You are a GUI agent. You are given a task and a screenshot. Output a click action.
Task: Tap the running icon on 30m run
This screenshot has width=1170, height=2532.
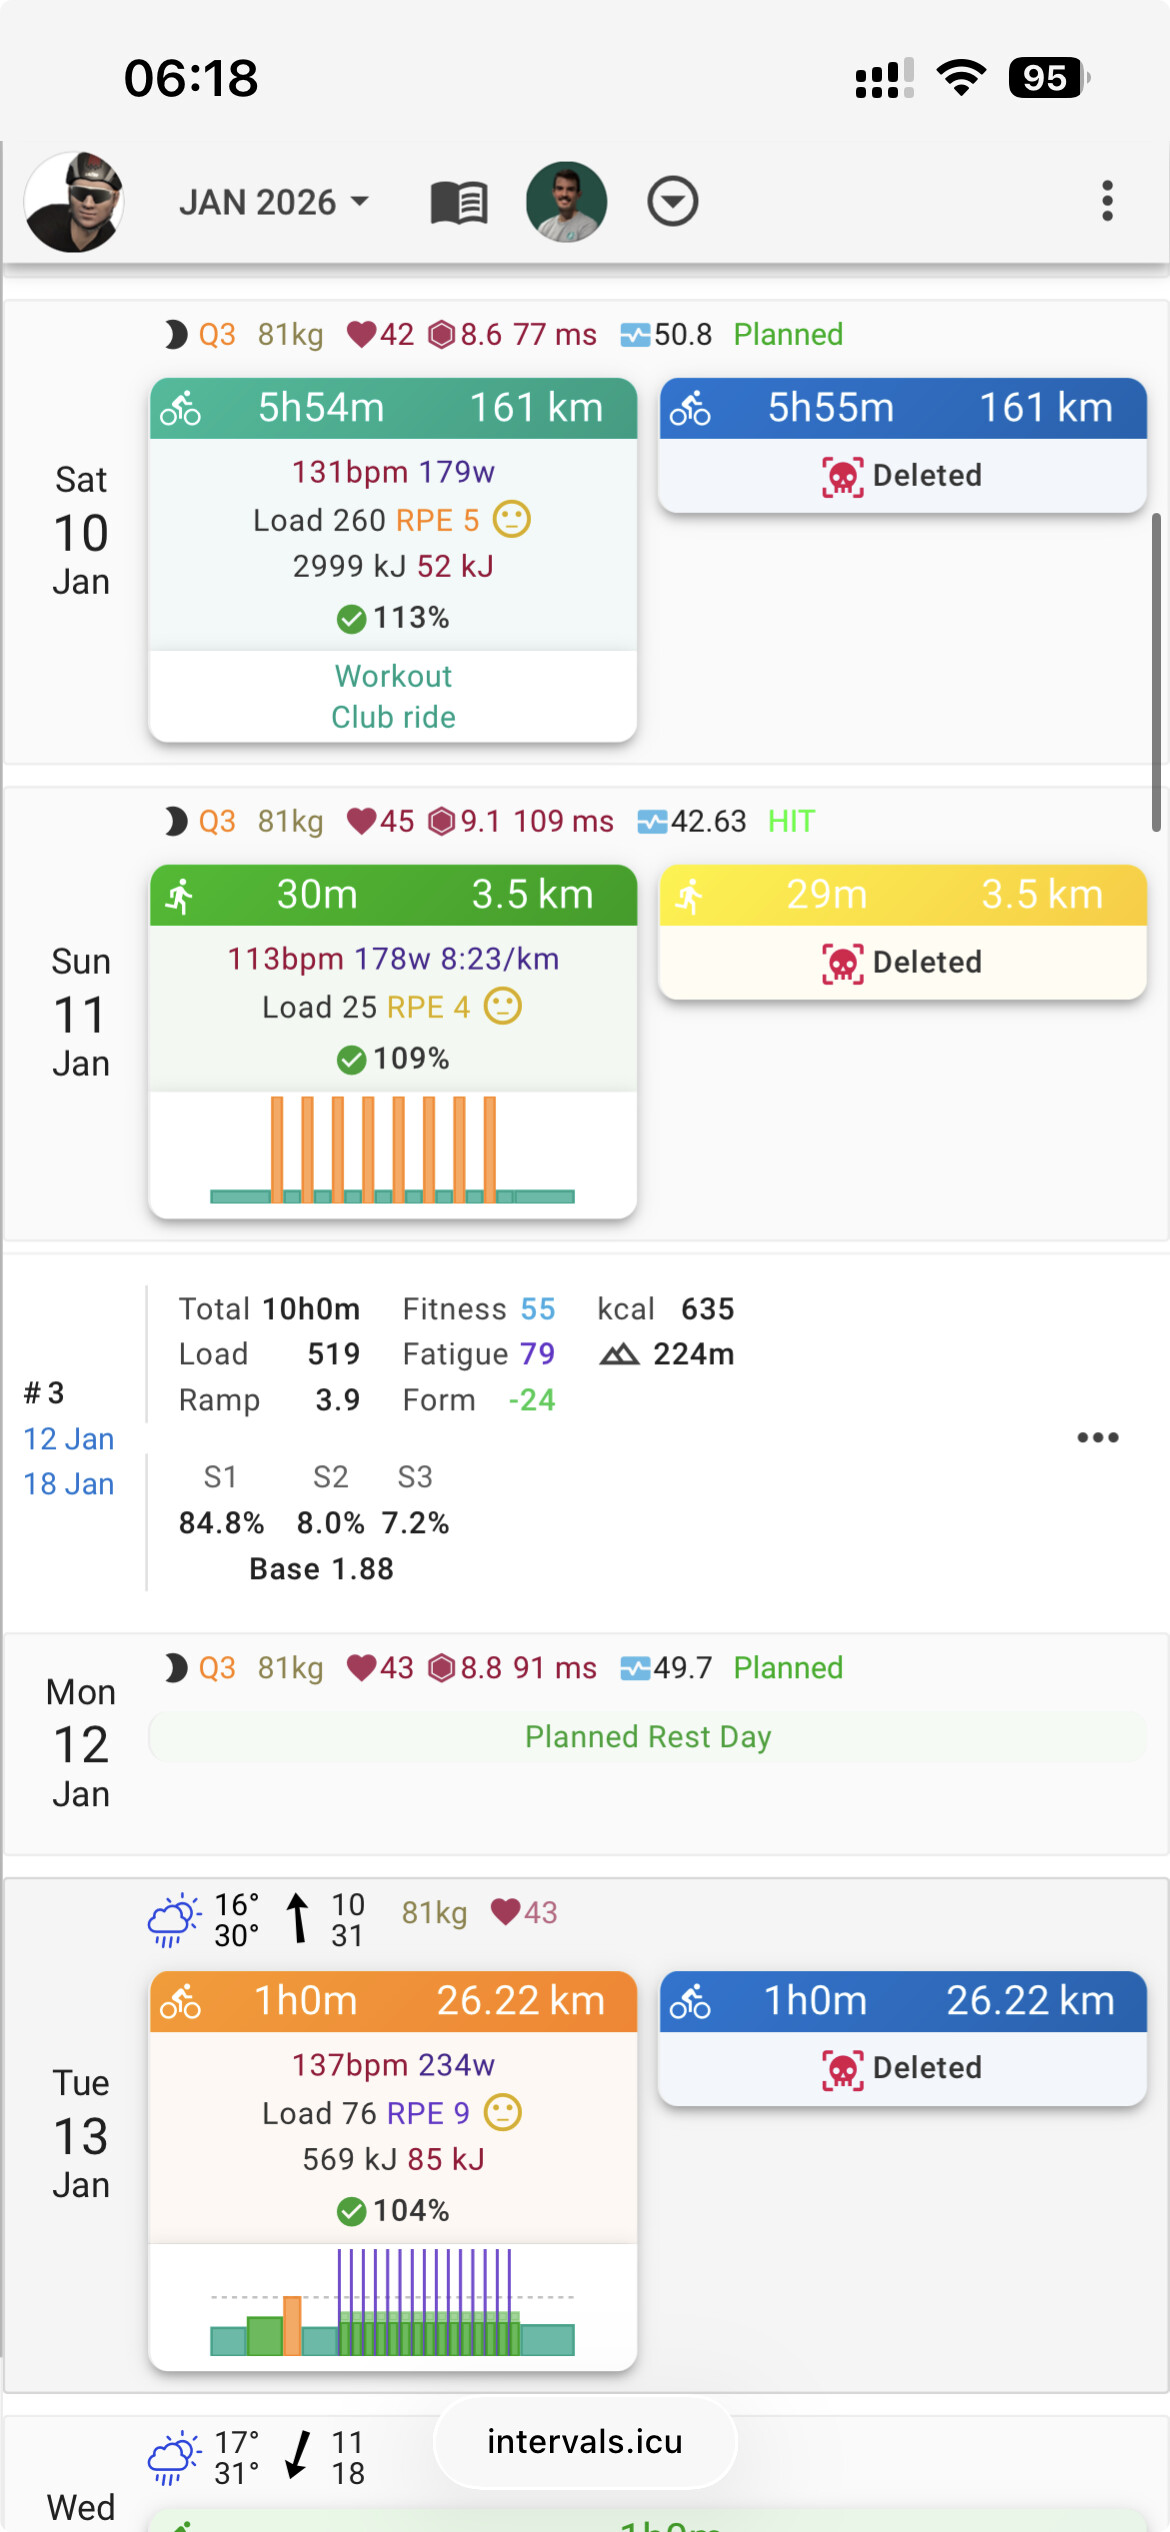pyautogui.click(x=181, y=896)
